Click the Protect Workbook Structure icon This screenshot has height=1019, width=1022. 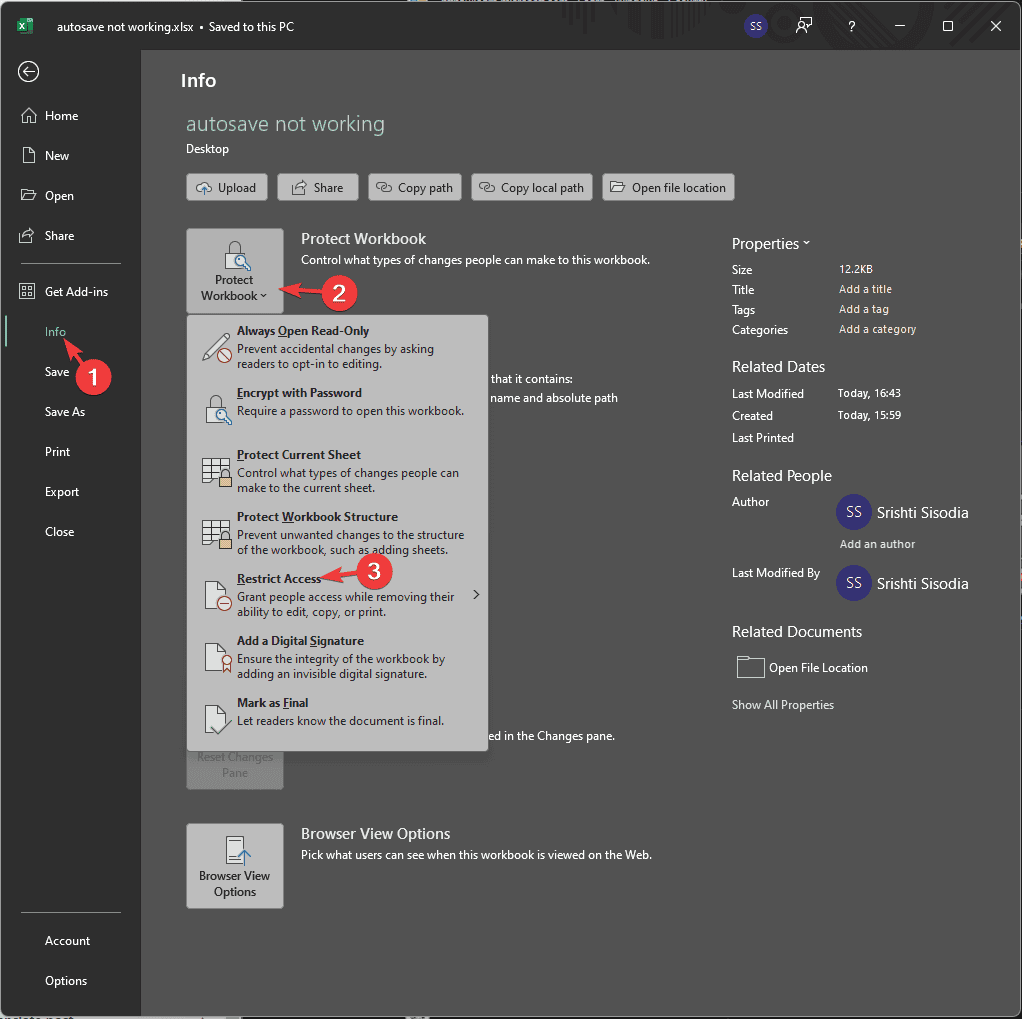(x=216, y=533)
